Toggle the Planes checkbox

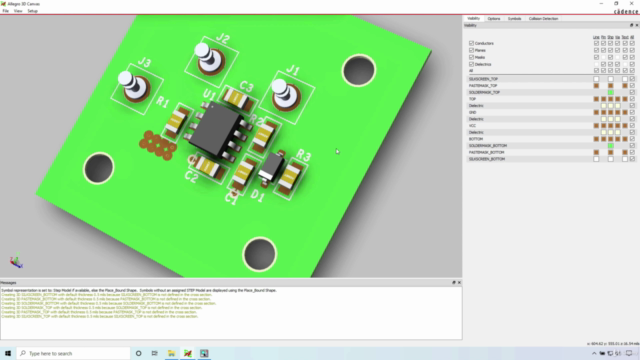click(471, 50)
